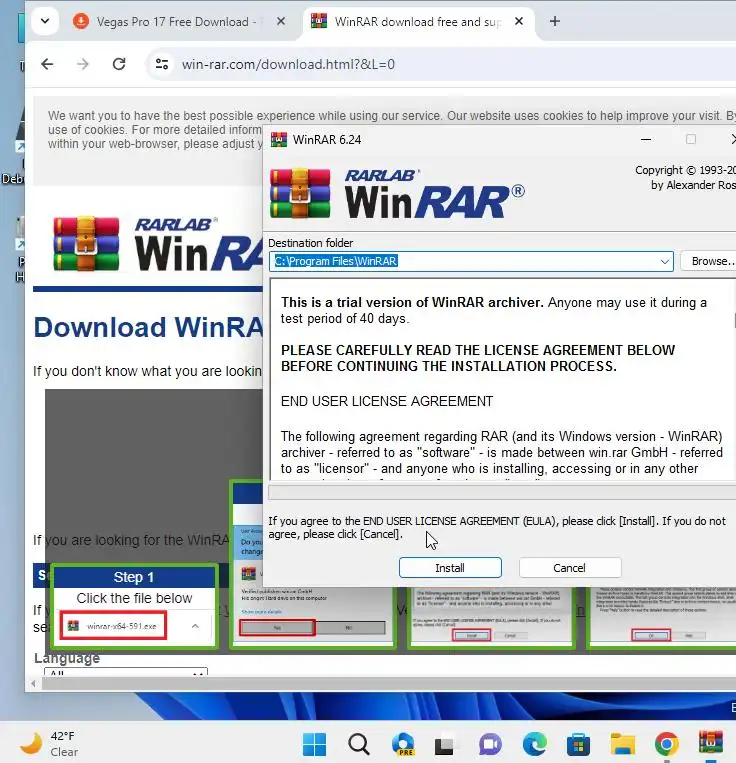736x763 pixels.
Task: Open the PRE-badged app on the taskbar
Action: [x=403, y=745]
